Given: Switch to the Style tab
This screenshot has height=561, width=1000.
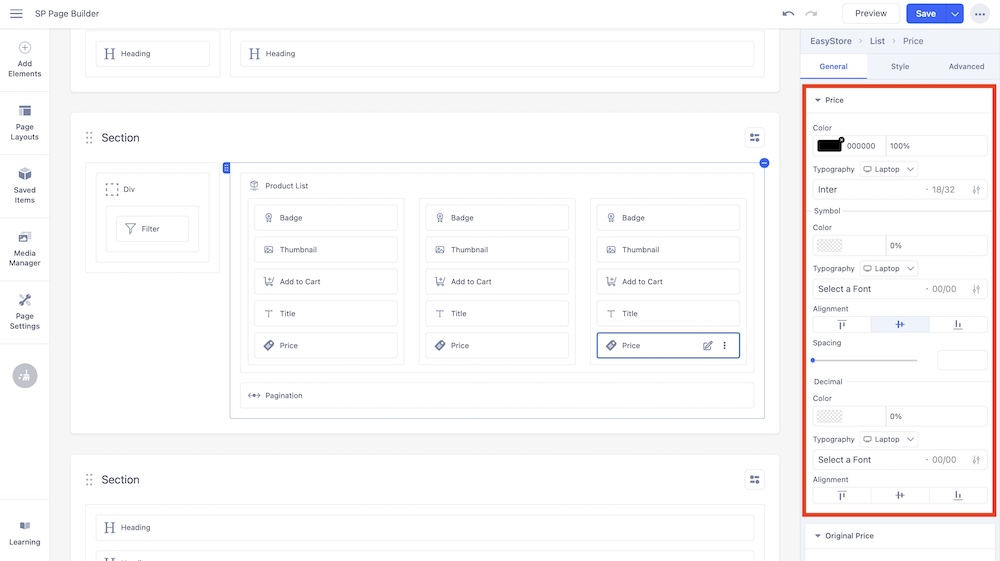Looking at the screenshot, I should [x=900, y=67].
